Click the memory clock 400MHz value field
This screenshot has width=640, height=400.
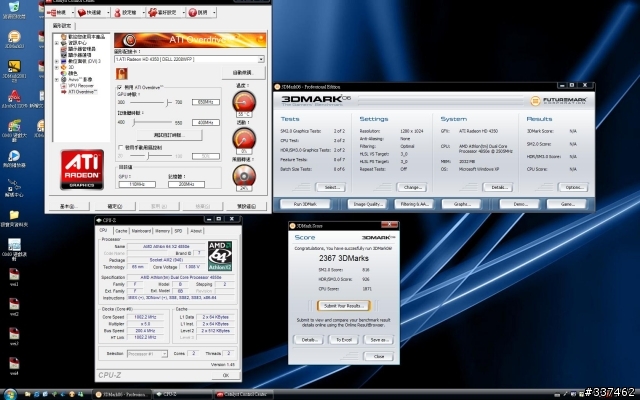coord(206,122)
